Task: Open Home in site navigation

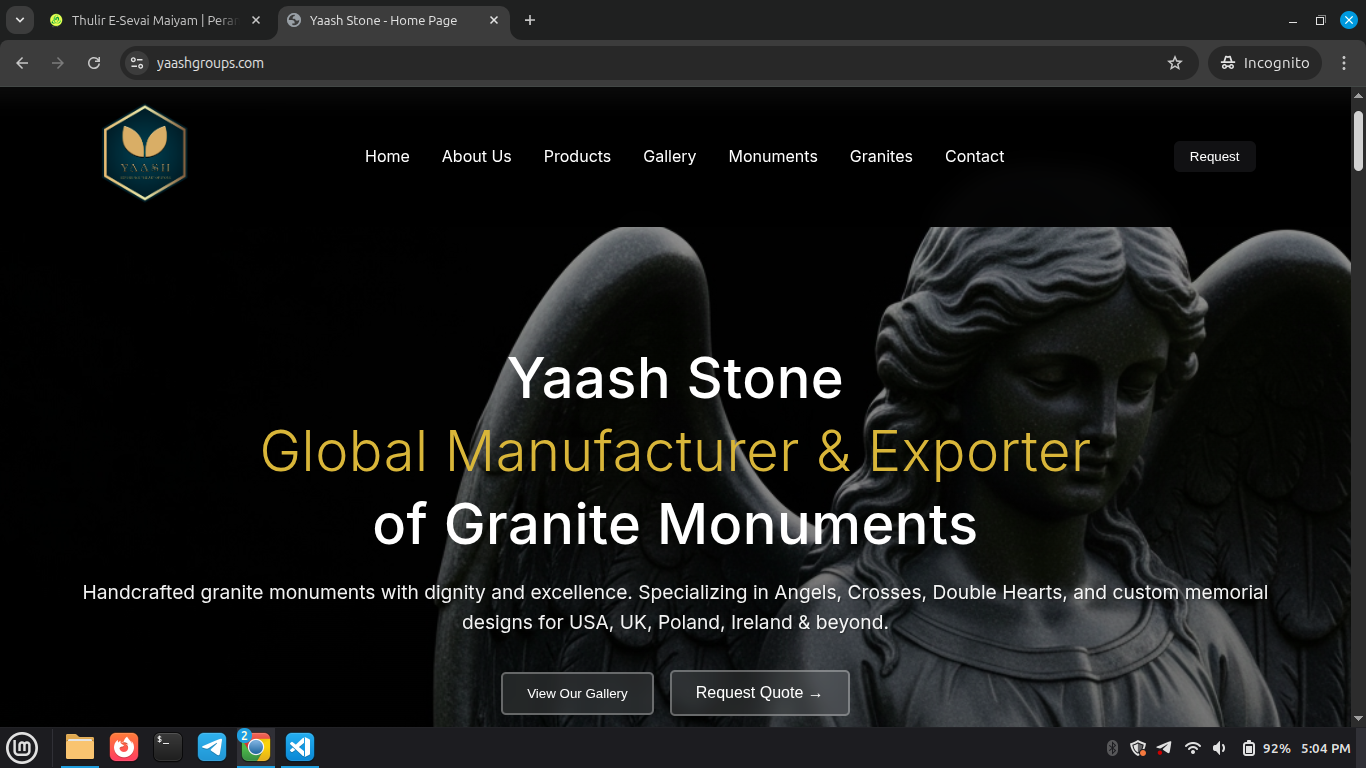Action: [387, 156]
